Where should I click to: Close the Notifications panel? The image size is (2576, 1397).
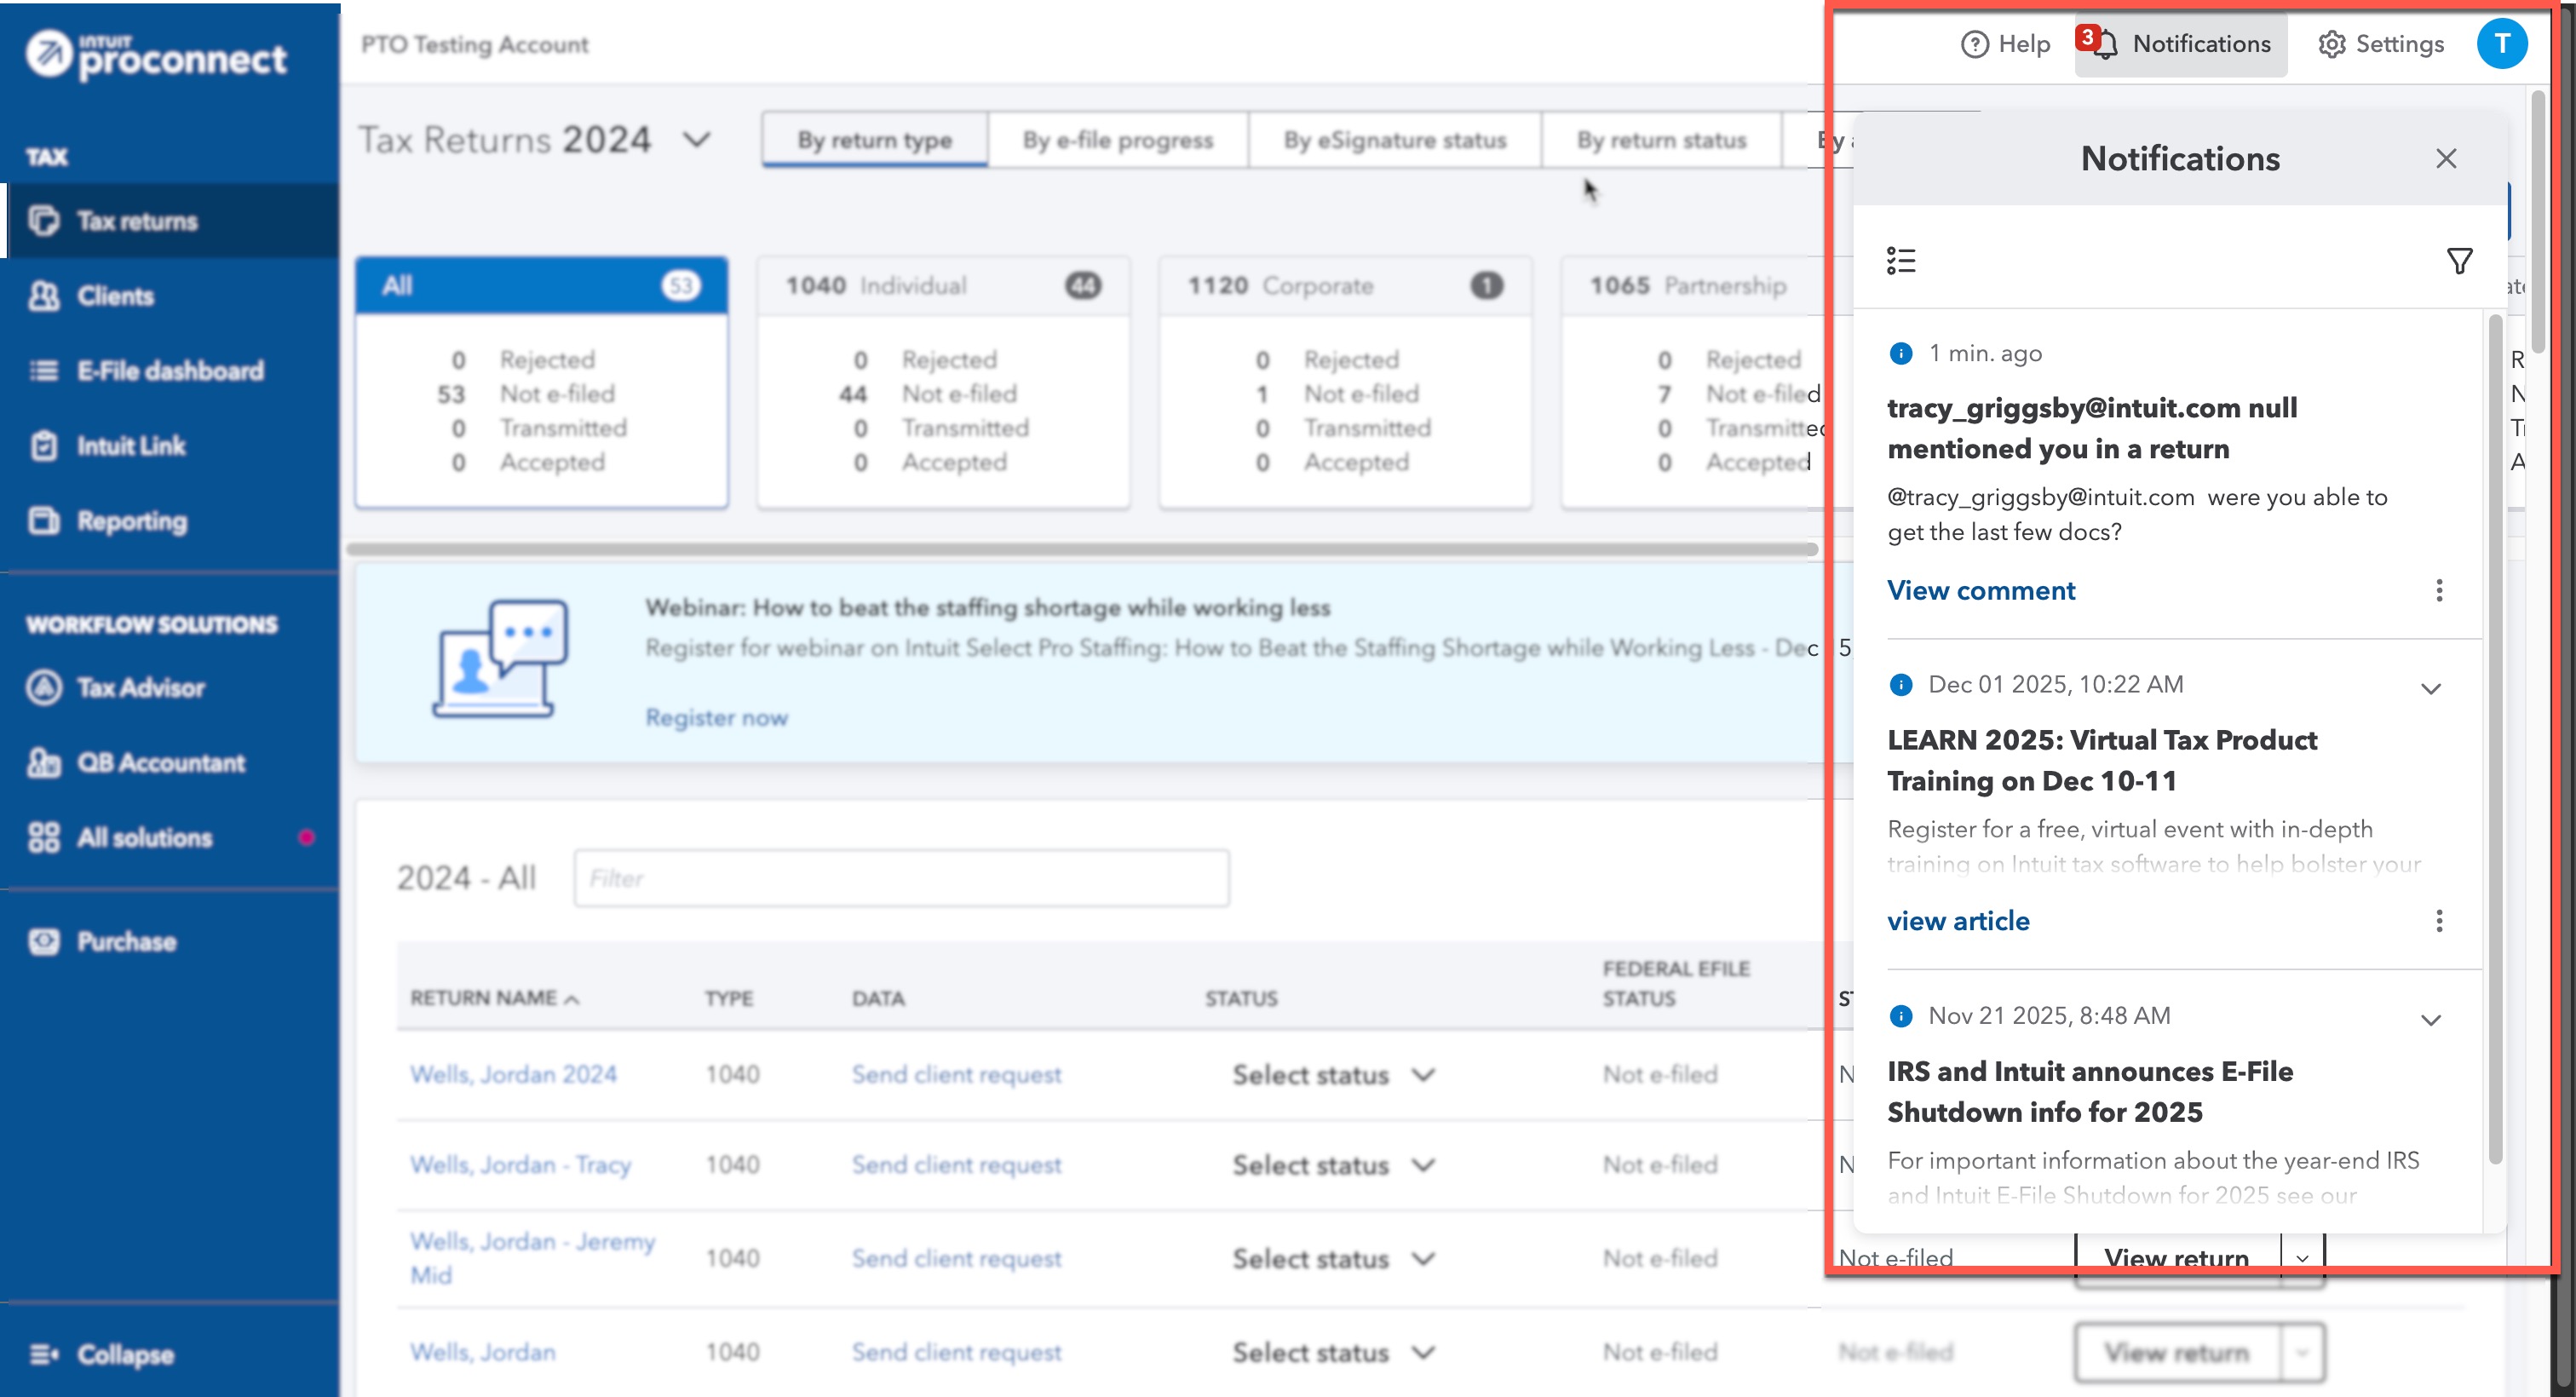coord(2446,158)
